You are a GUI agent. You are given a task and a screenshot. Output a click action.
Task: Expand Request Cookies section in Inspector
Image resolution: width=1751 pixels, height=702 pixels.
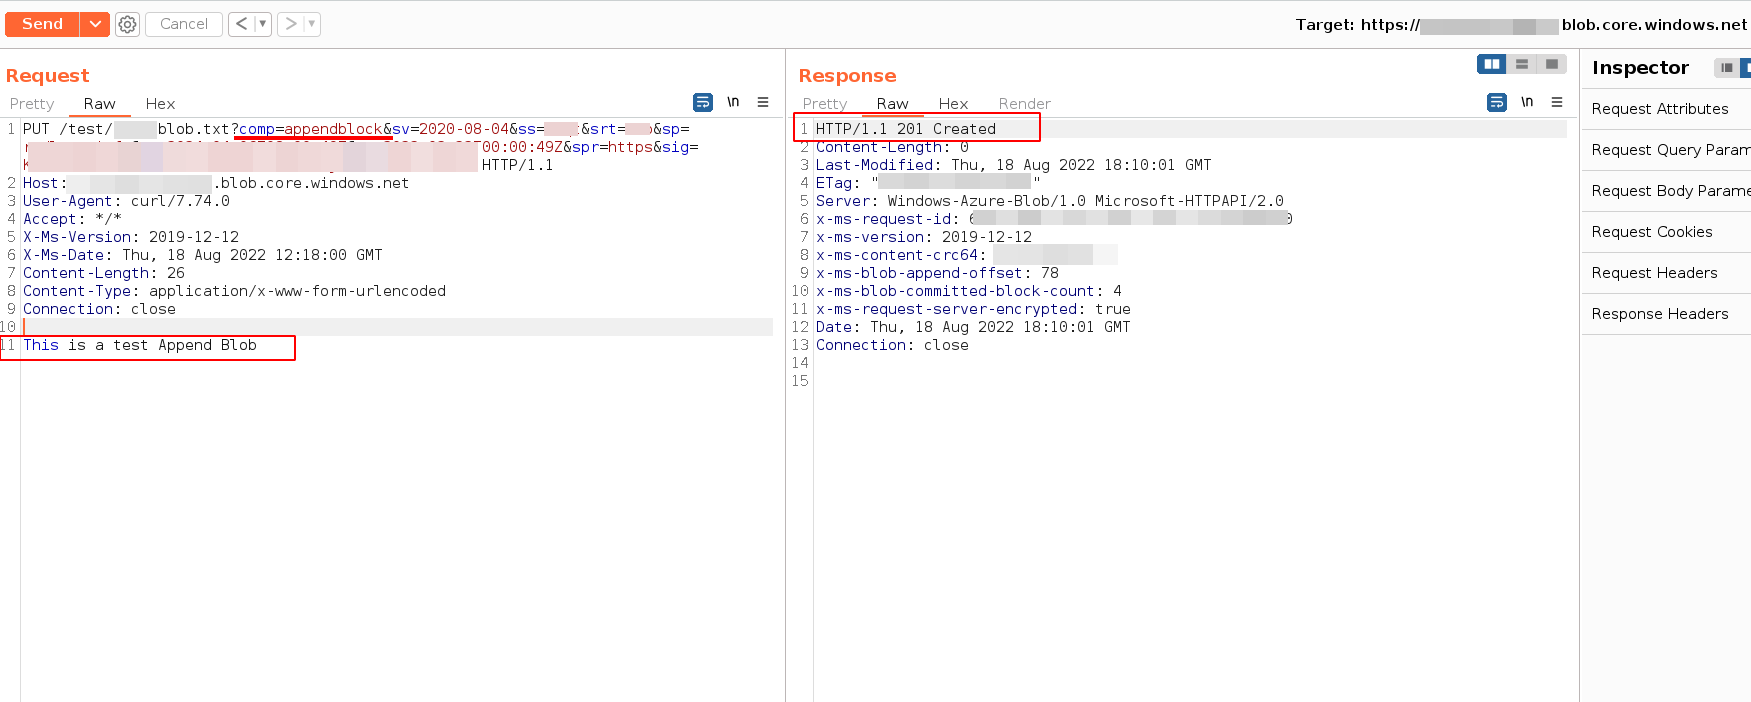[x=1665, y=232]
